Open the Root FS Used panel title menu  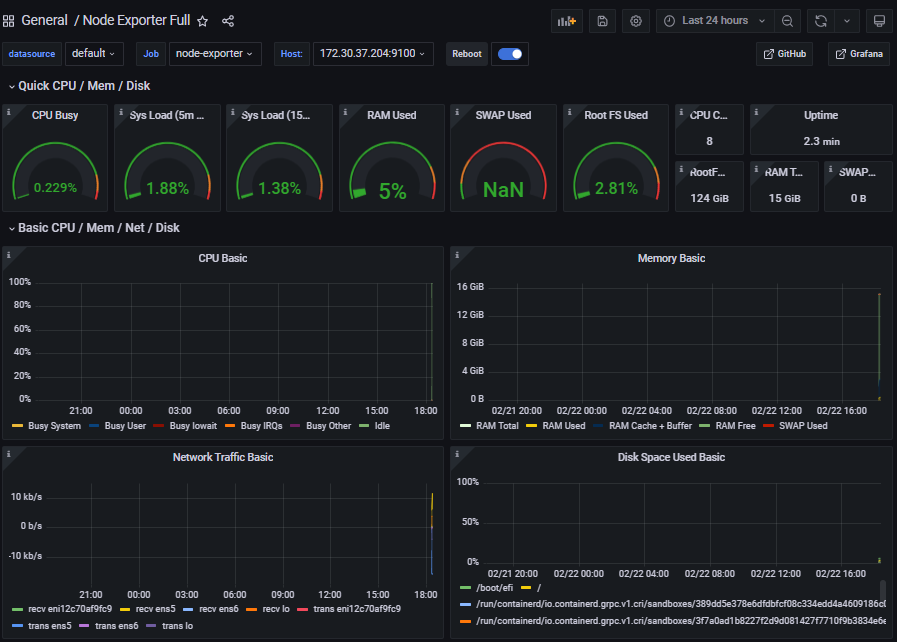pos(616,115)
